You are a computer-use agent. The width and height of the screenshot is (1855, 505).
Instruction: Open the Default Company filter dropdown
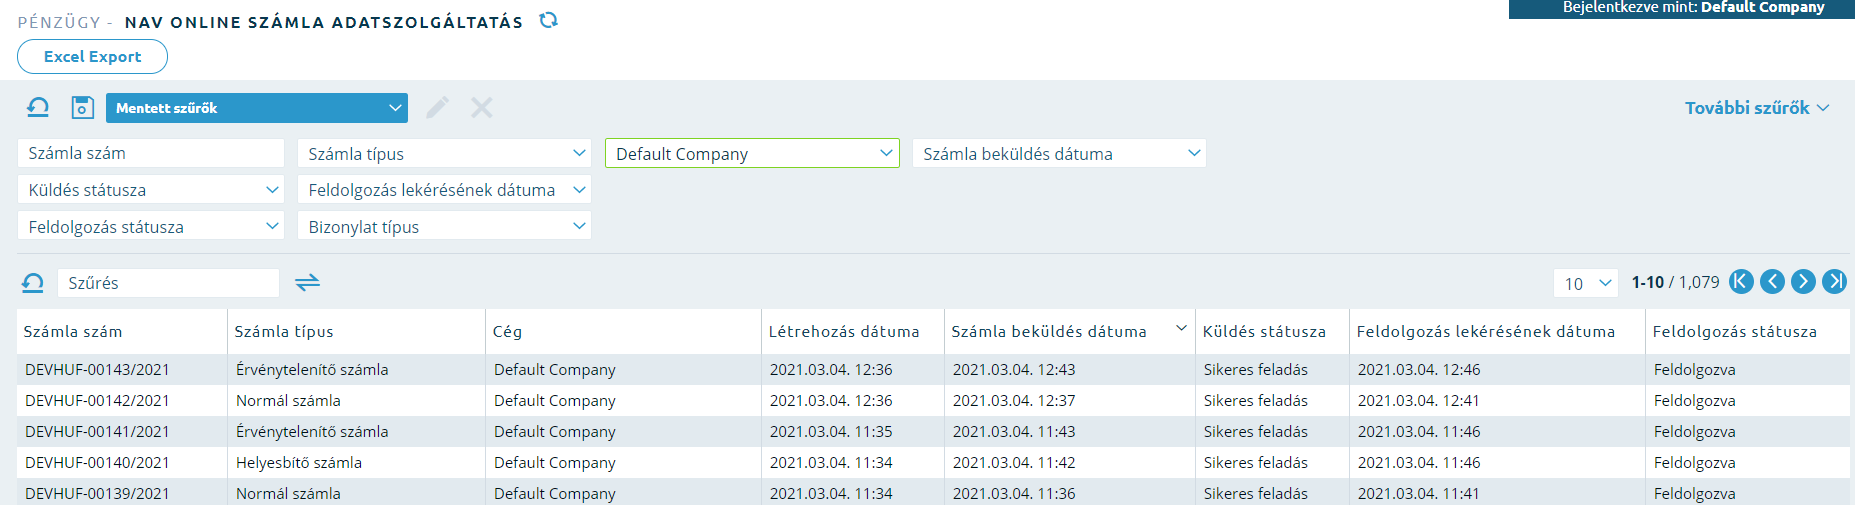coord(752,153)
